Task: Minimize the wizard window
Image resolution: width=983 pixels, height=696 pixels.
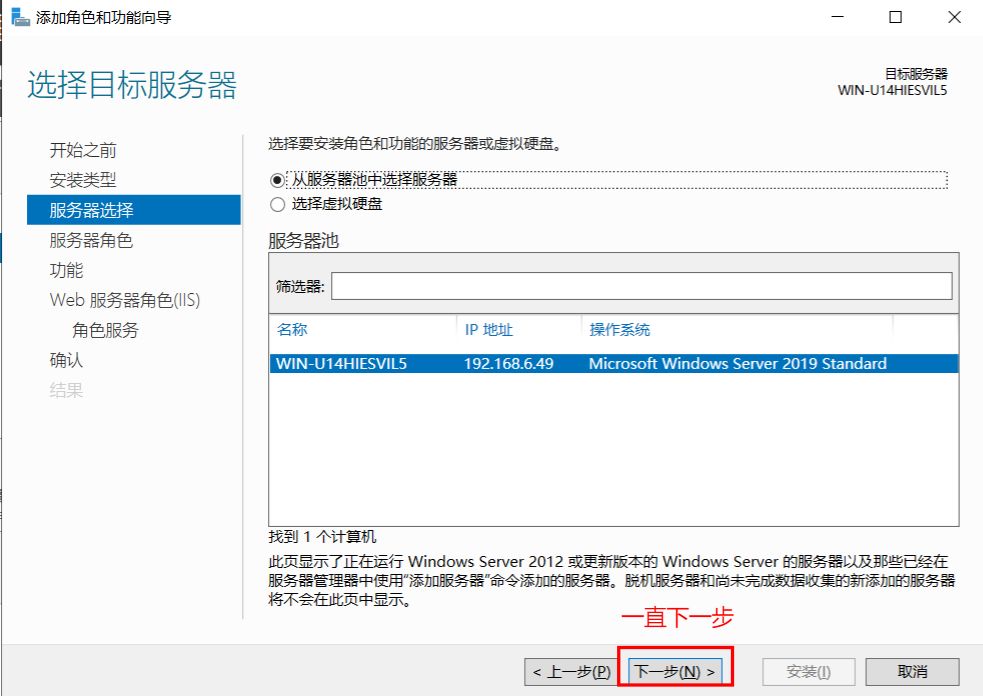Action: coord(838,17)
